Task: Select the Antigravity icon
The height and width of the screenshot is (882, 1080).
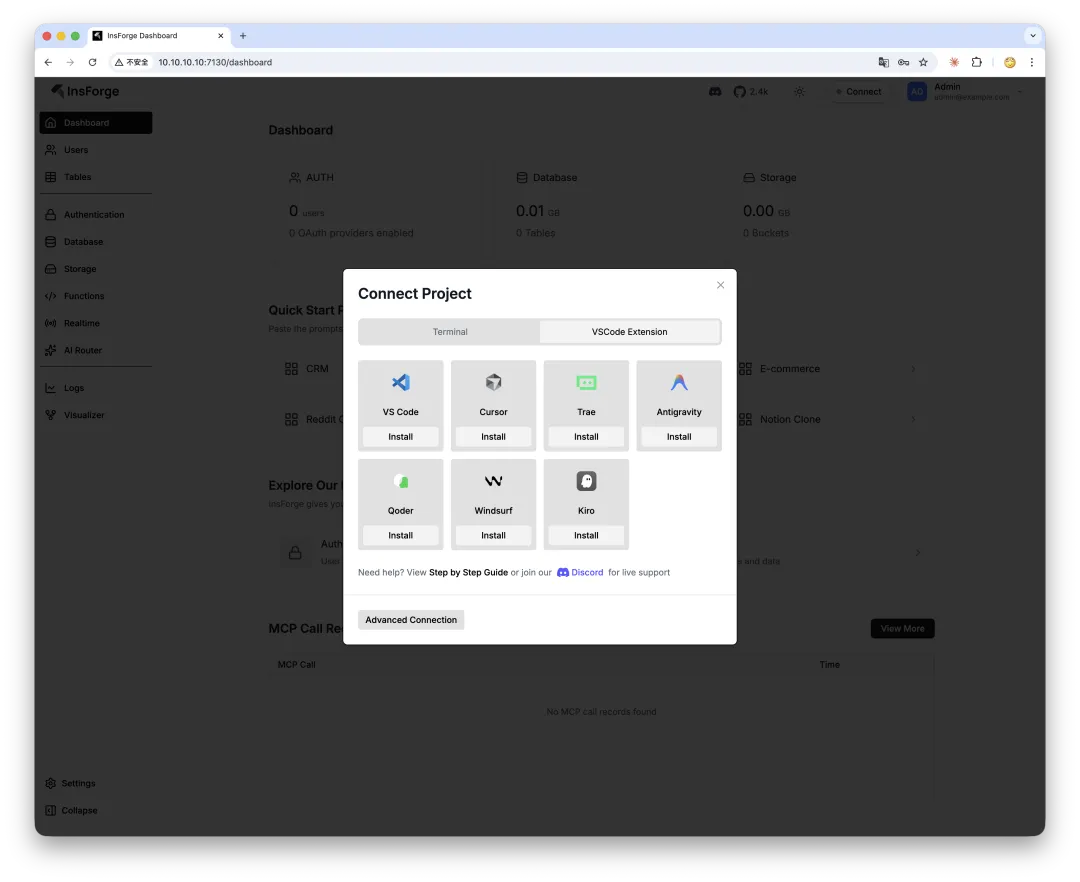Action: coord(679,382)
